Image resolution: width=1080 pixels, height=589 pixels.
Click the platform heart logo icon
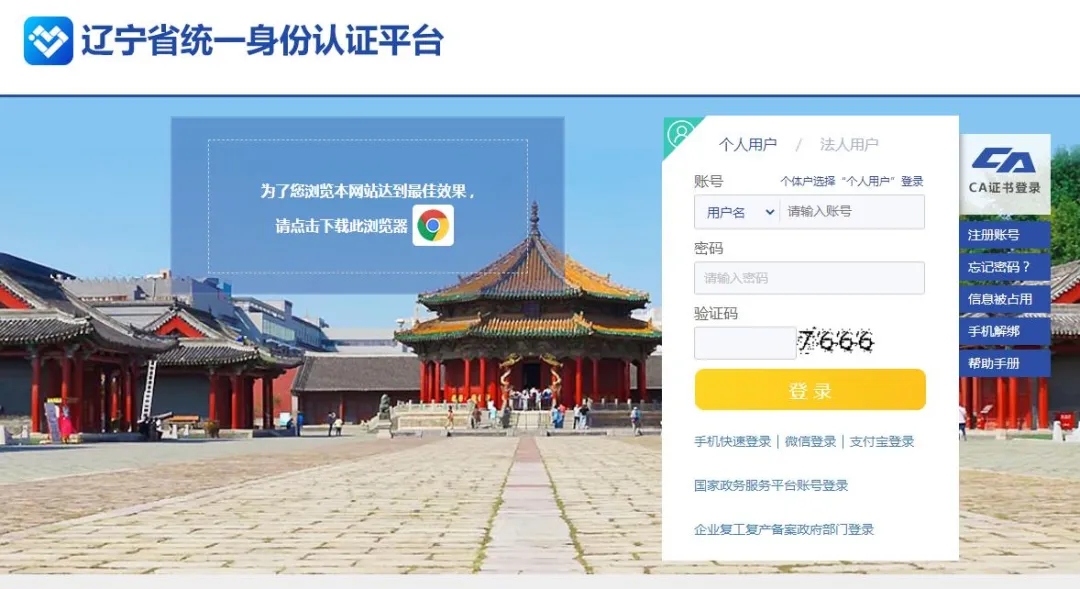point(48,41)
